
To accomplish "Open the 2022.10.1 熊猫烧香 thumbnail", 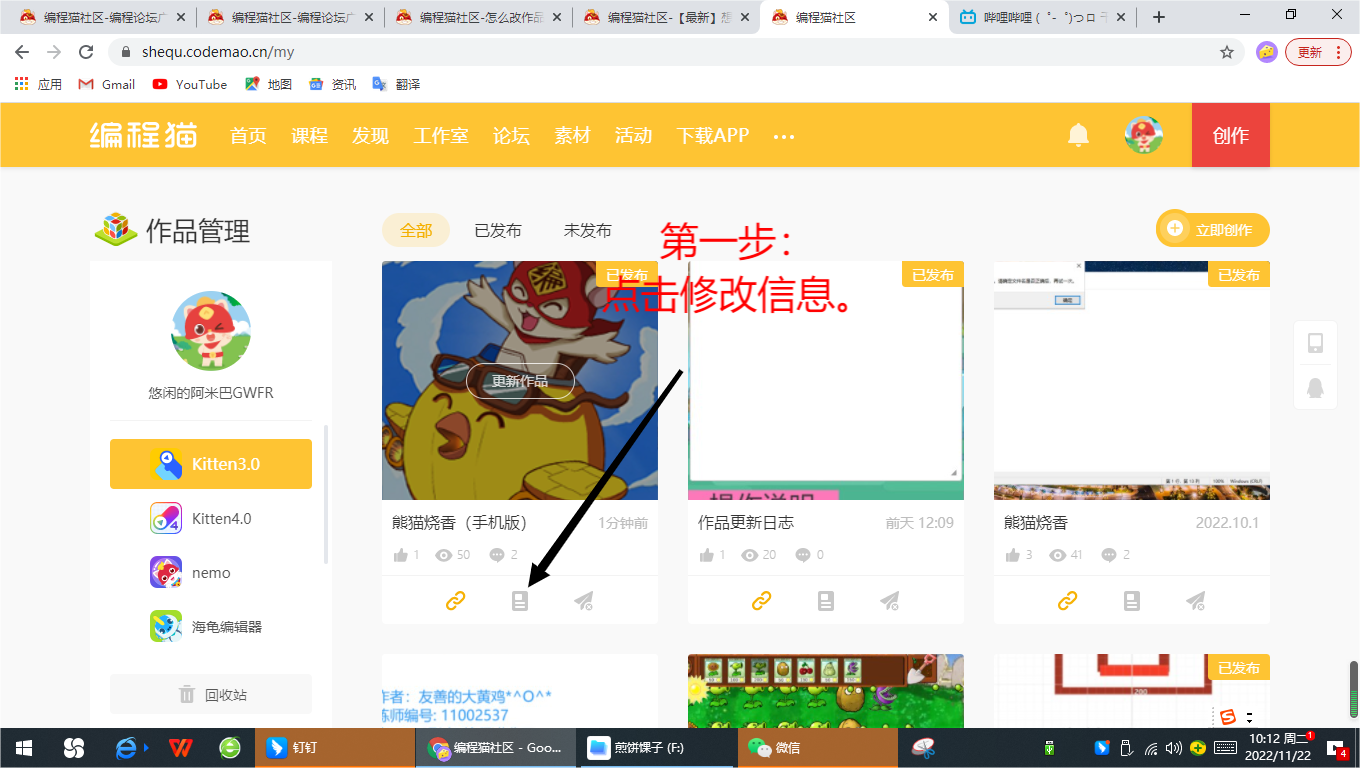I will pyautogui.click(x=1132, y=380).
